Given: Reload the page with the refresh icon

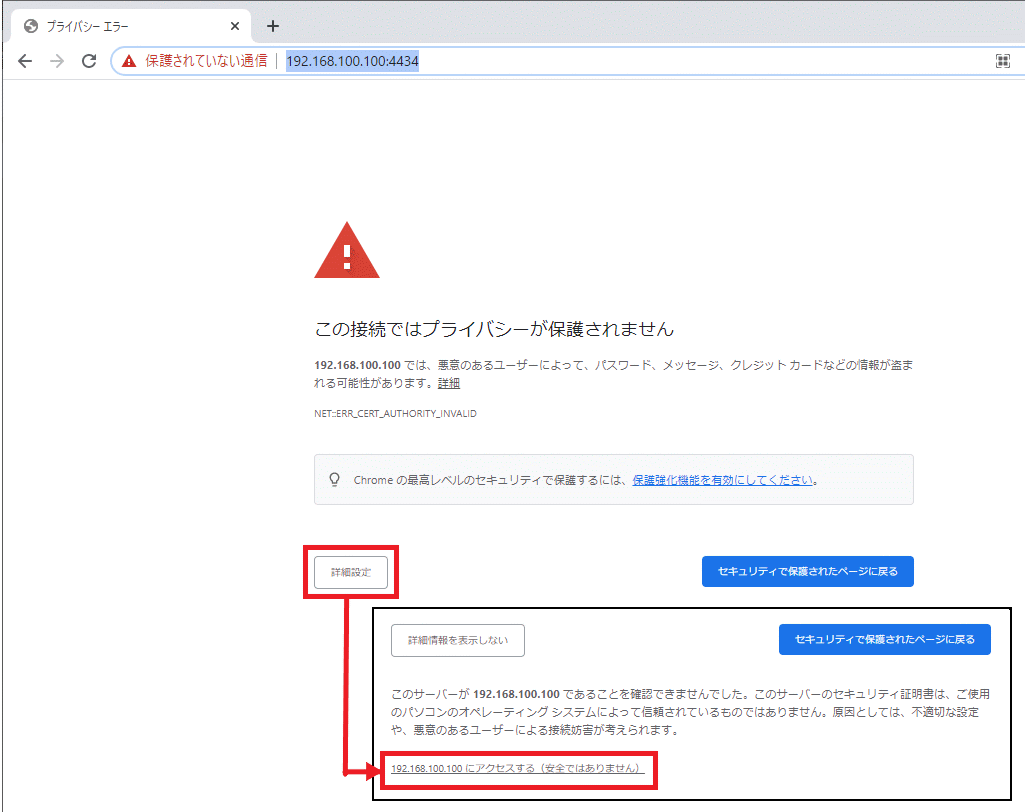Looking at the screenshot, I should (x=89, y=61).
